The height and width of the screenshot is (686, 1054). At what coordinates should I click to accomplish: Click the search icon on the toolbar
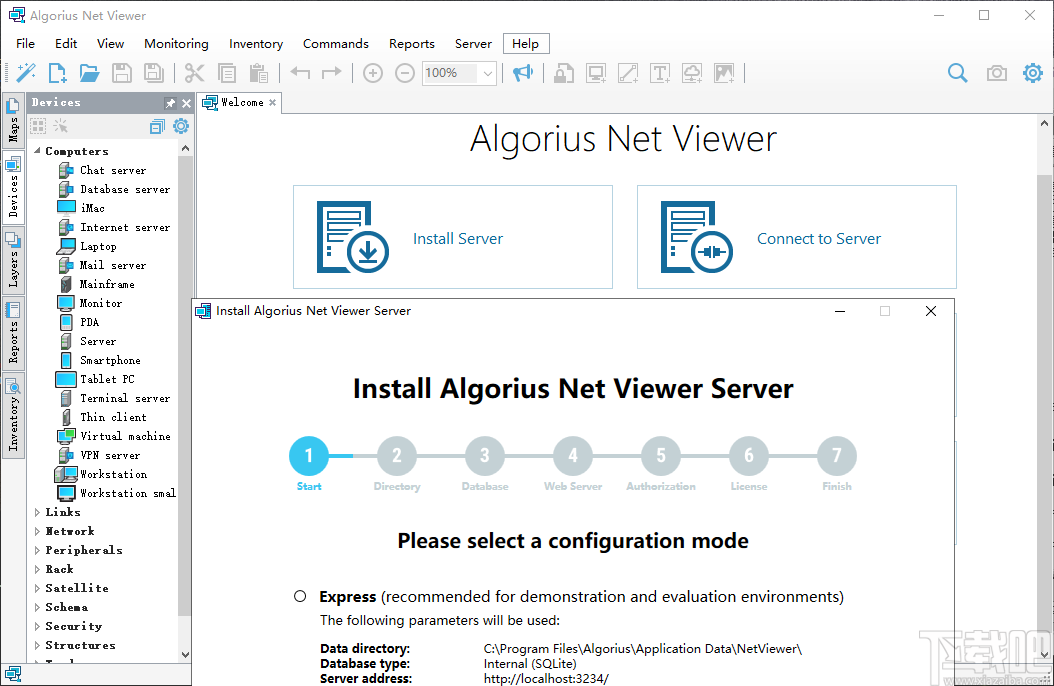click(957, 72)
